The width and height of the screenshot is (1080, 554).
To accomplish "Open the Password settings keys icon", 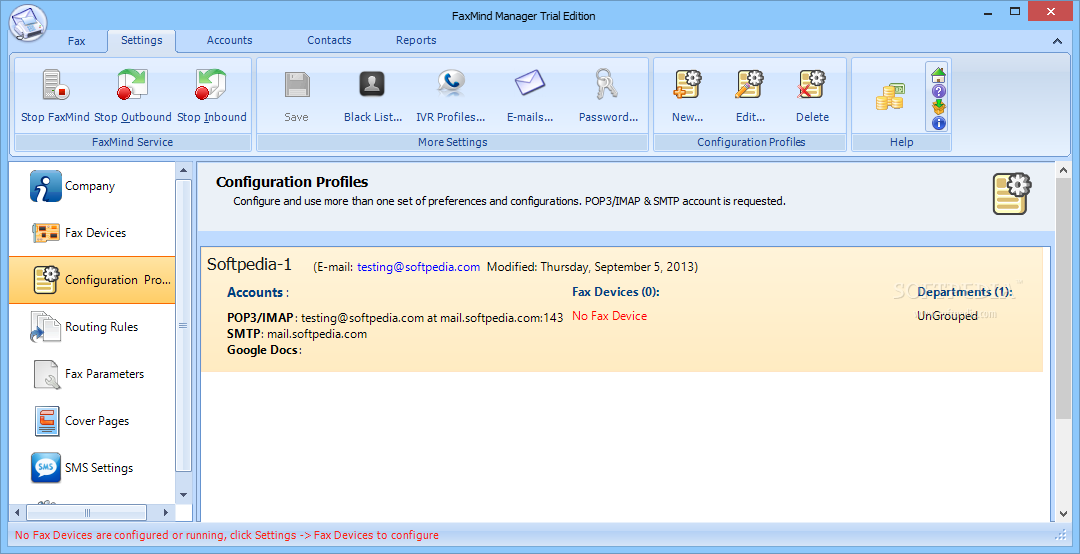I will [607, 85].
